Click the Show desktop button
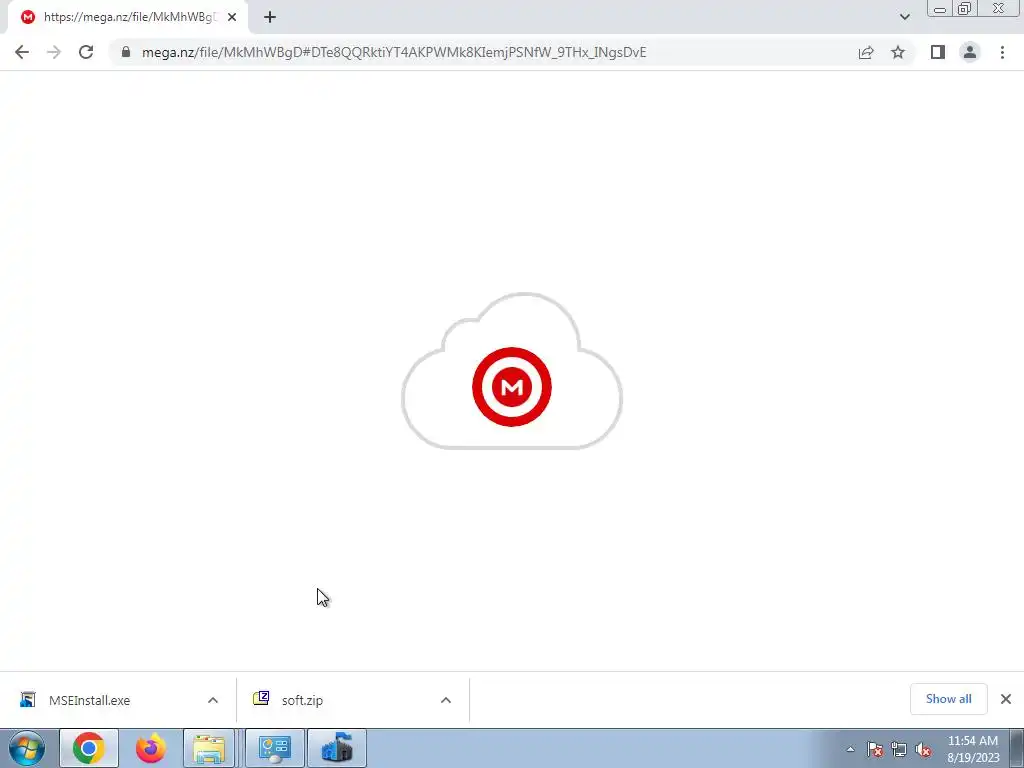The width and height of the screenshot is (1024, 768). (1017, 748)
